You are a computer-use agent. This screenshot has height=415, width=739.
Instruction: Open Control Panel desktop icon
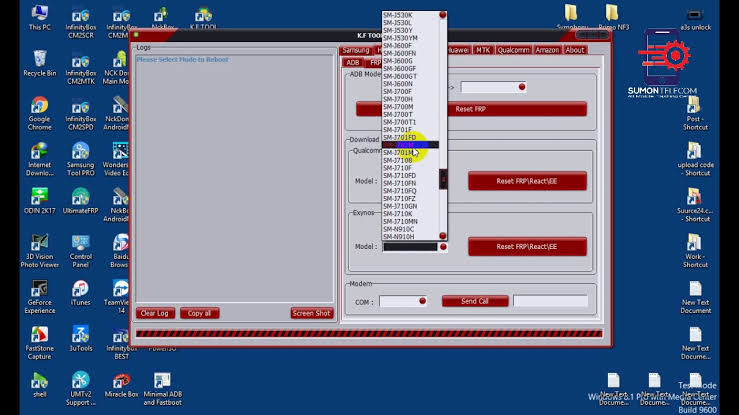(81, 251)
